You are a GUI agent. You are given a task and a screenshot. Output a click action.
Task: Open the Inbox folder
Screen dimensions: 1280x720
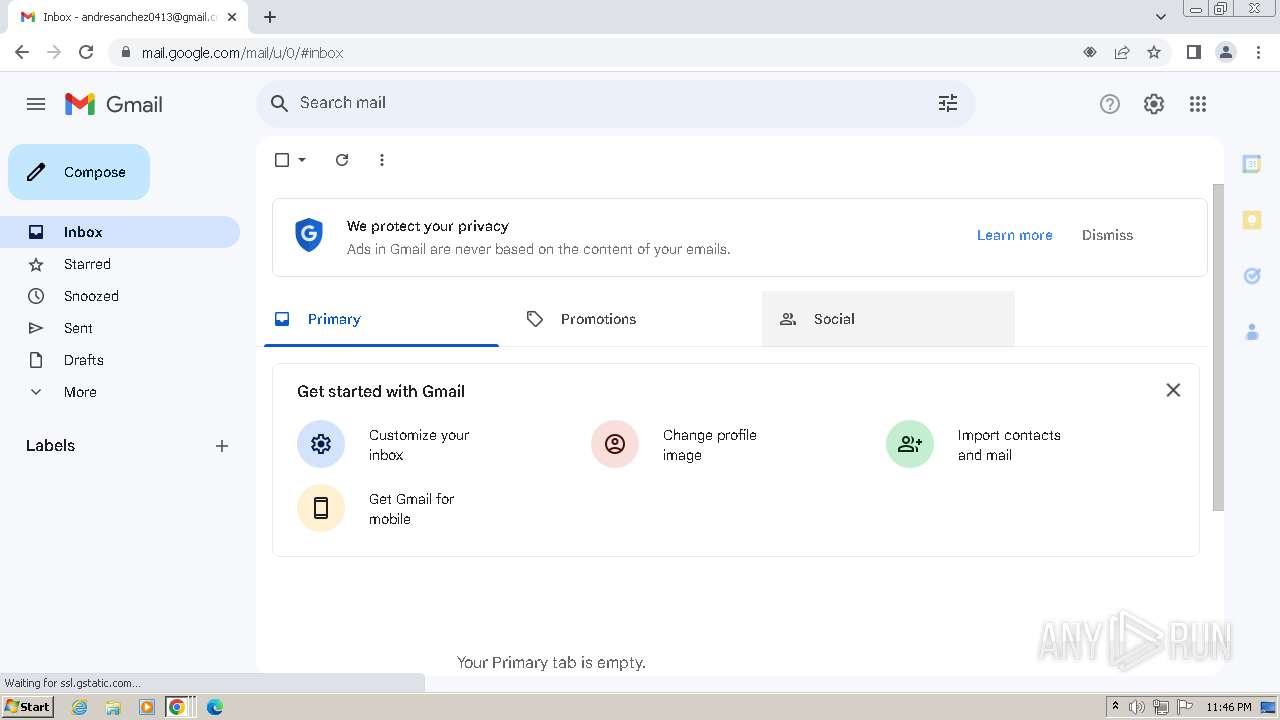(x=120, y=232)
